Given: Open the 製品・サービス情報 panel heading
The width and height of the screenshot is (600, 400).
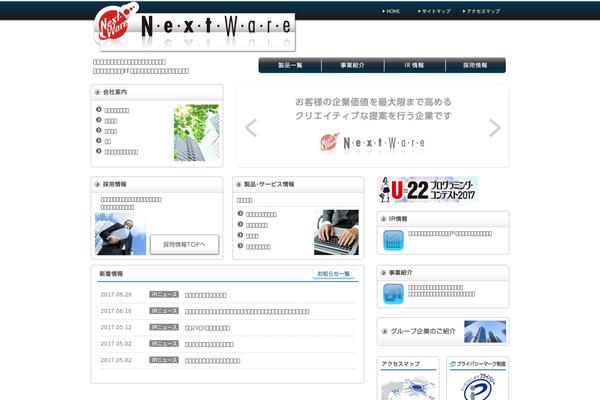Looking at the screenshot, I should click(x=269, y=184).
